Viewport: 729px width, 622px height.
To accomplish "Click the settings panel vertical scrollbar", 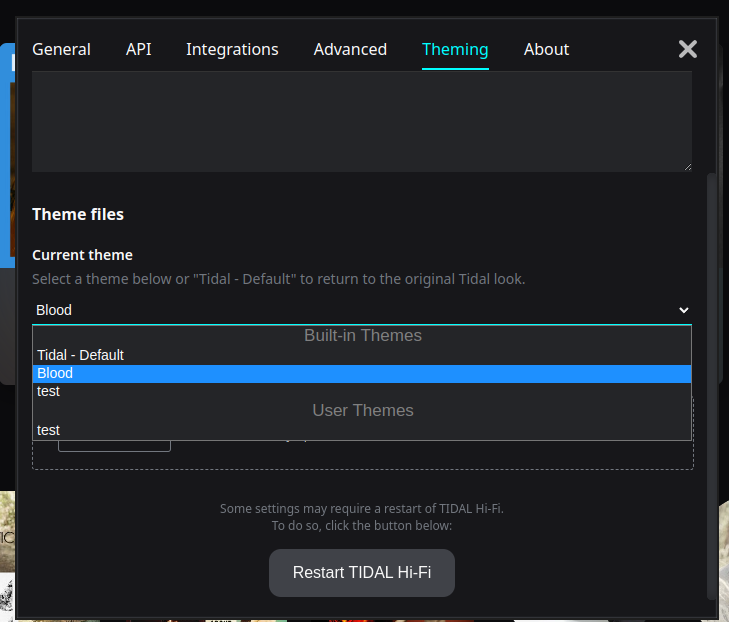I will click(x=711, y=380).
